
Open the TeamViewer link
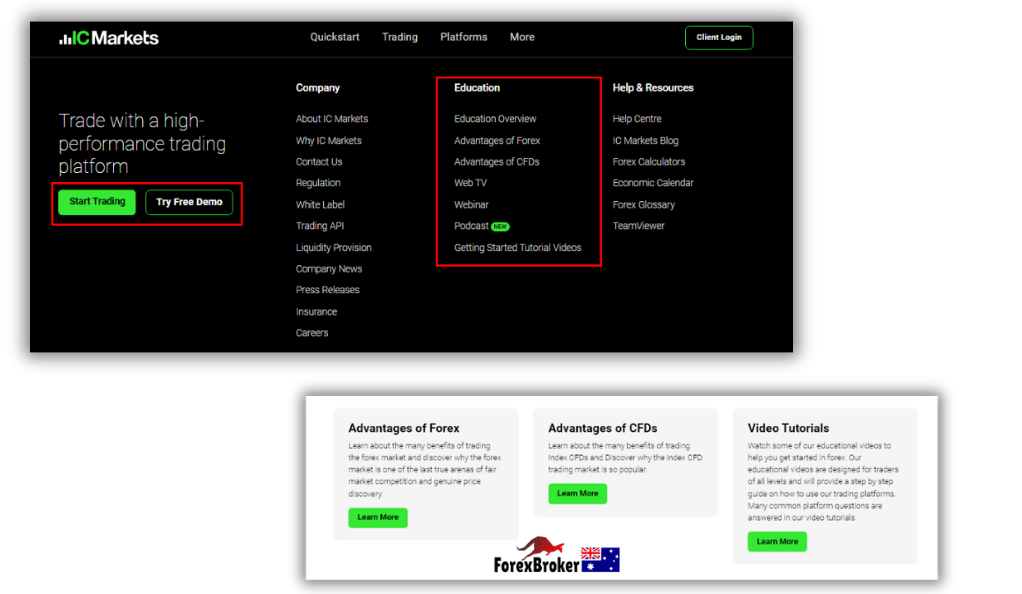[639, 226]
